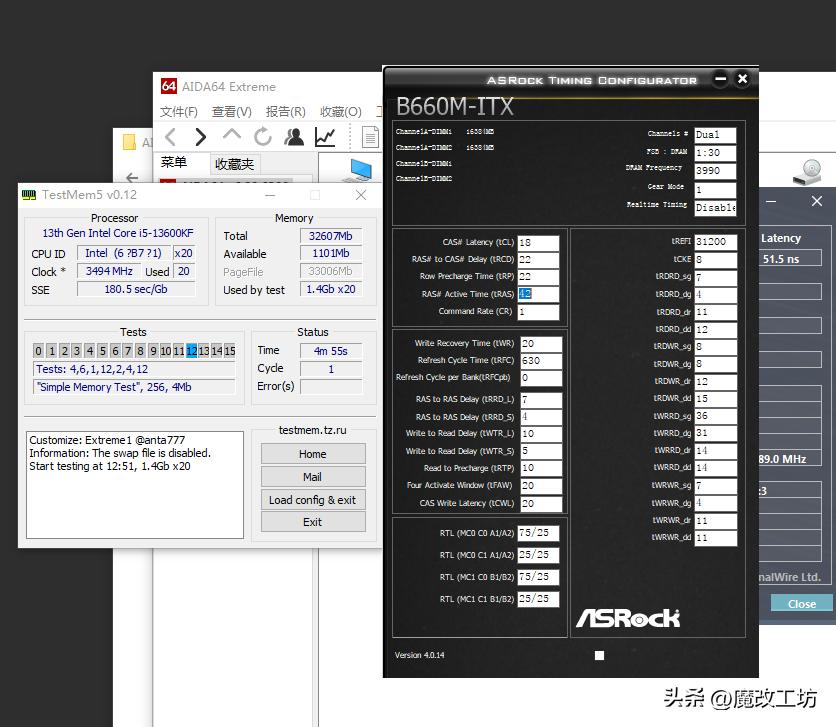This screenshot has width=836, height=727.
Task: Click the refresh icon in AIDA64 toolbar
Action: [x=263, y=137]
